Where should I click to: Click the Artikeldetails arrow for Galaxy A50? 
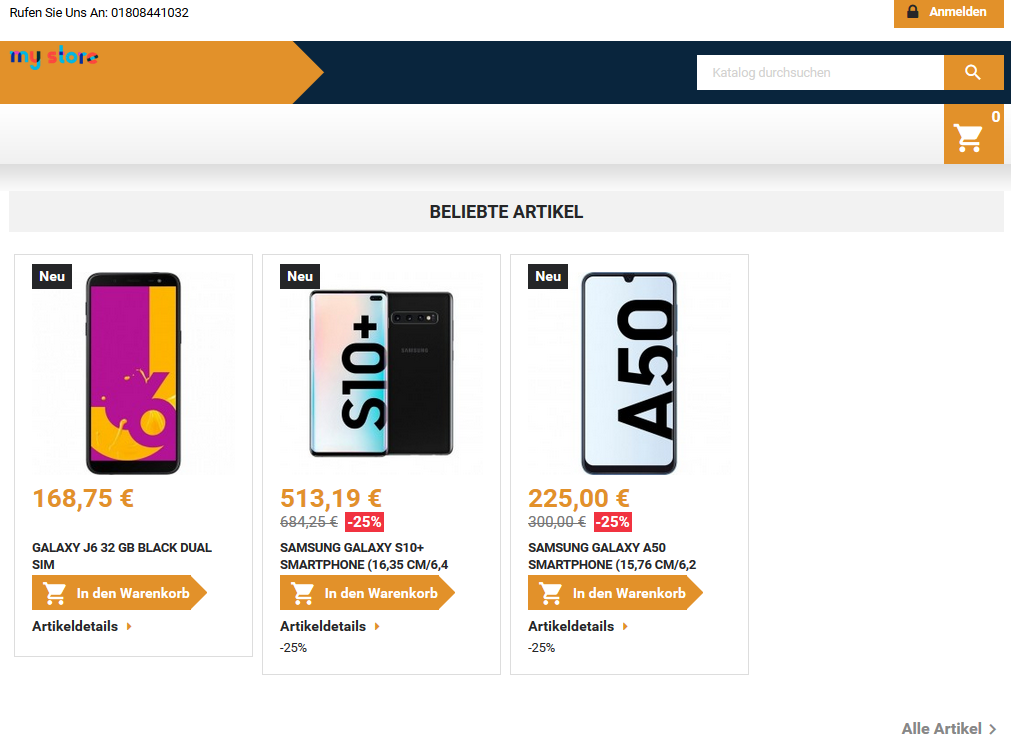pyautogui.click(x=625, y=627)
